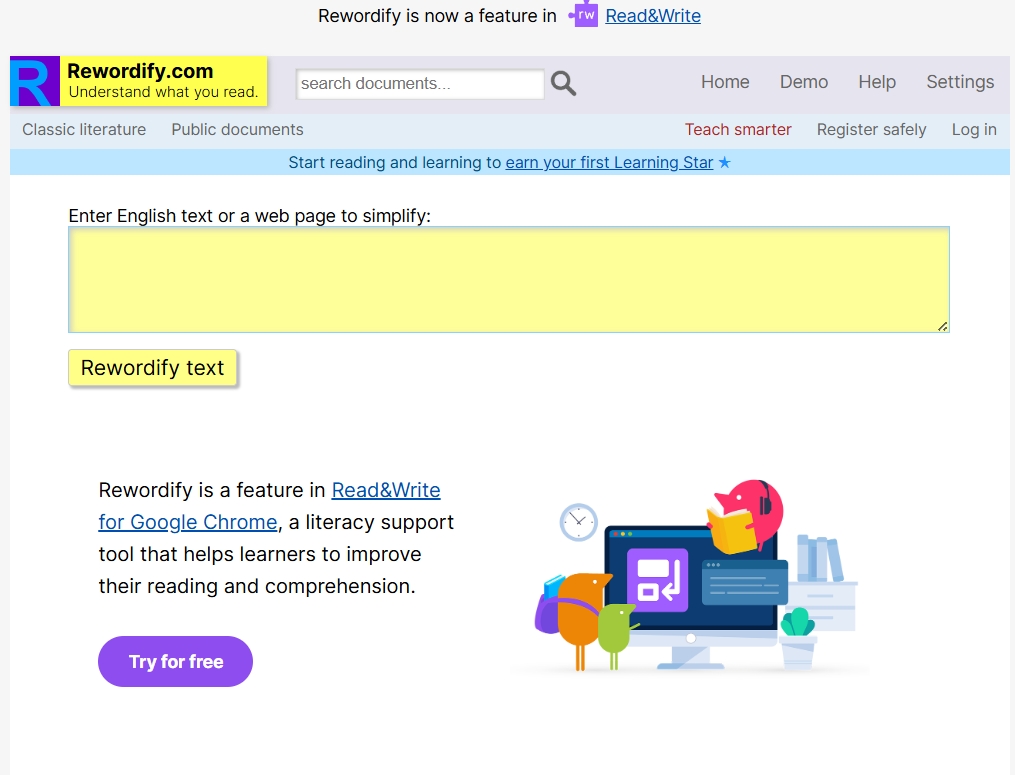
Task: Browse Classic literature
Action: click(84, 129)
